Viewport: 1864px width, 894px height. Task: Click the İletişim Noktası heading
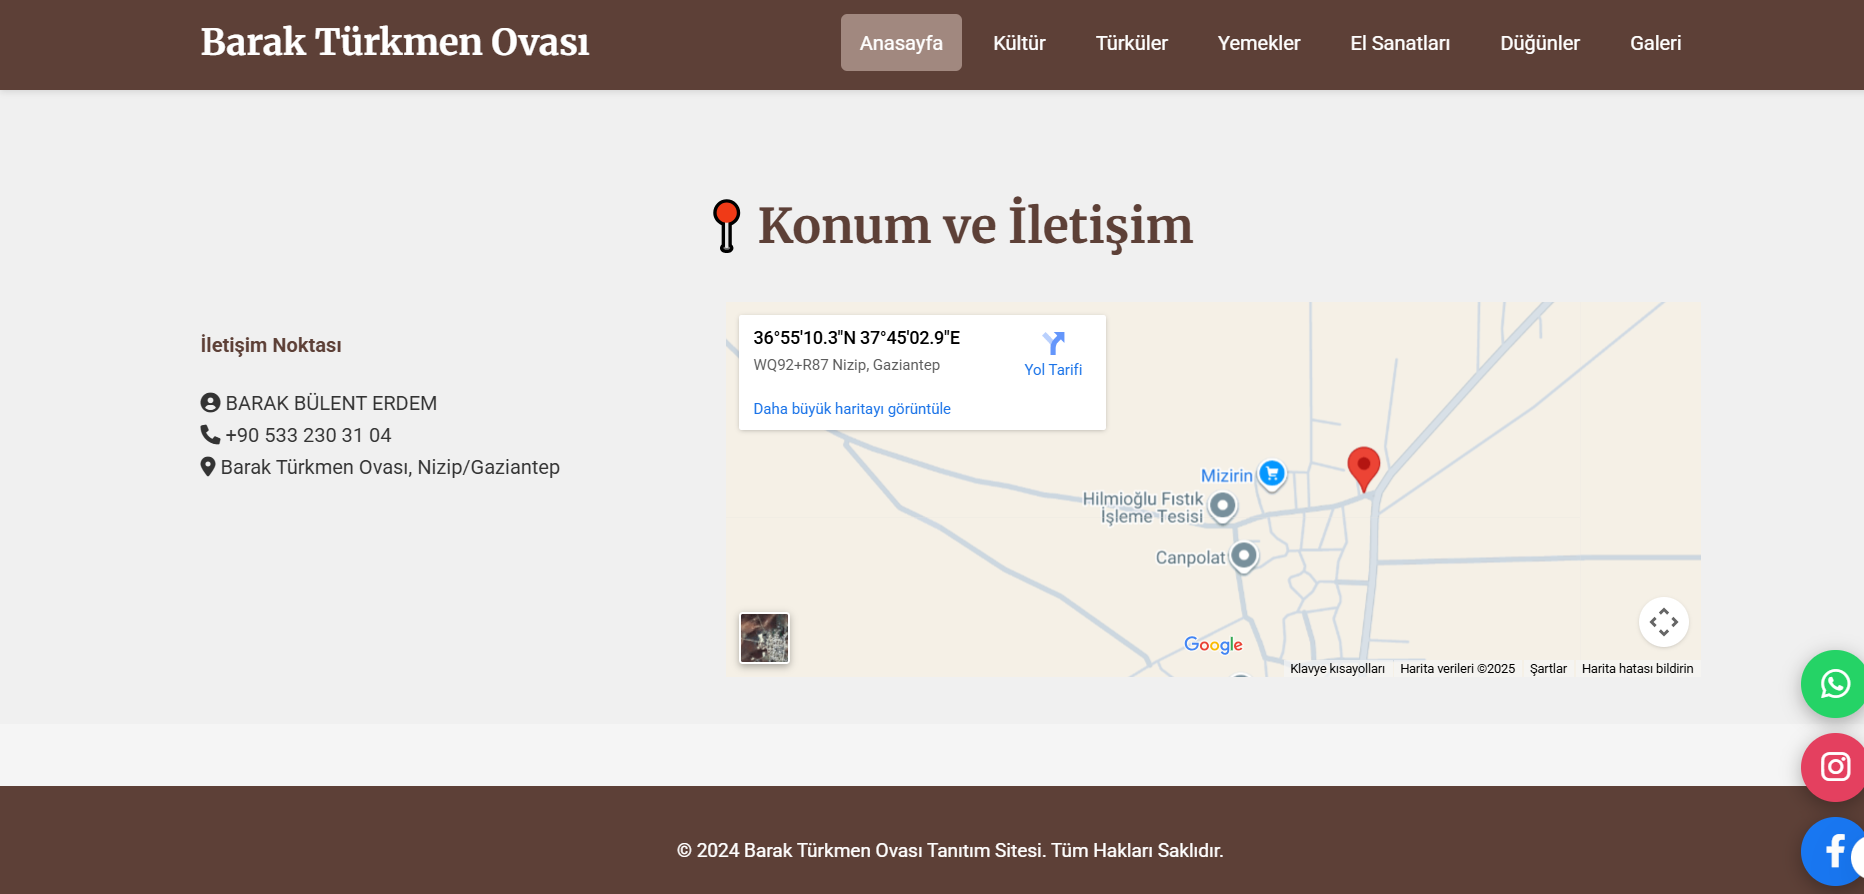271,345
